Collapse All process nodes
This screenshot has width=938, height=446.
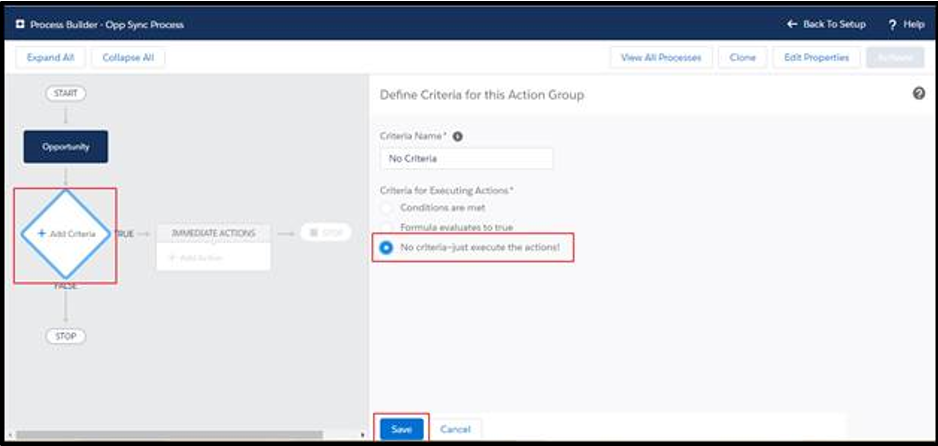(129, 57)
